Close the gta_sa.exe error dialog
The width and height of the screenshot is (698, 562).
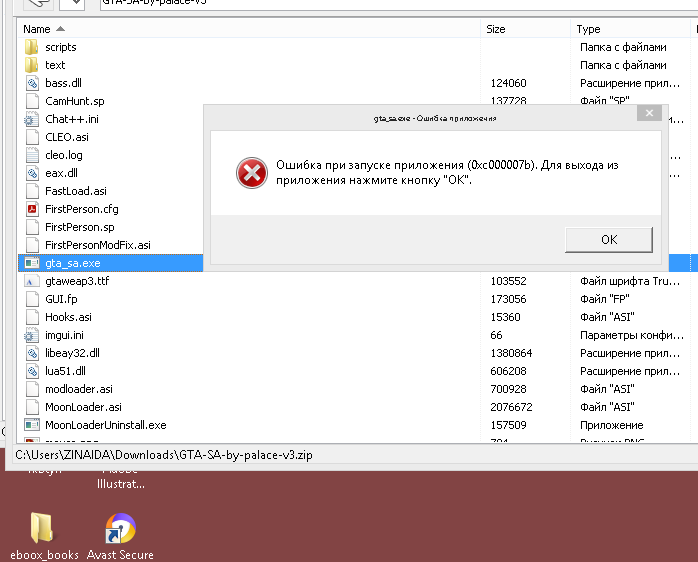point(649,115)
